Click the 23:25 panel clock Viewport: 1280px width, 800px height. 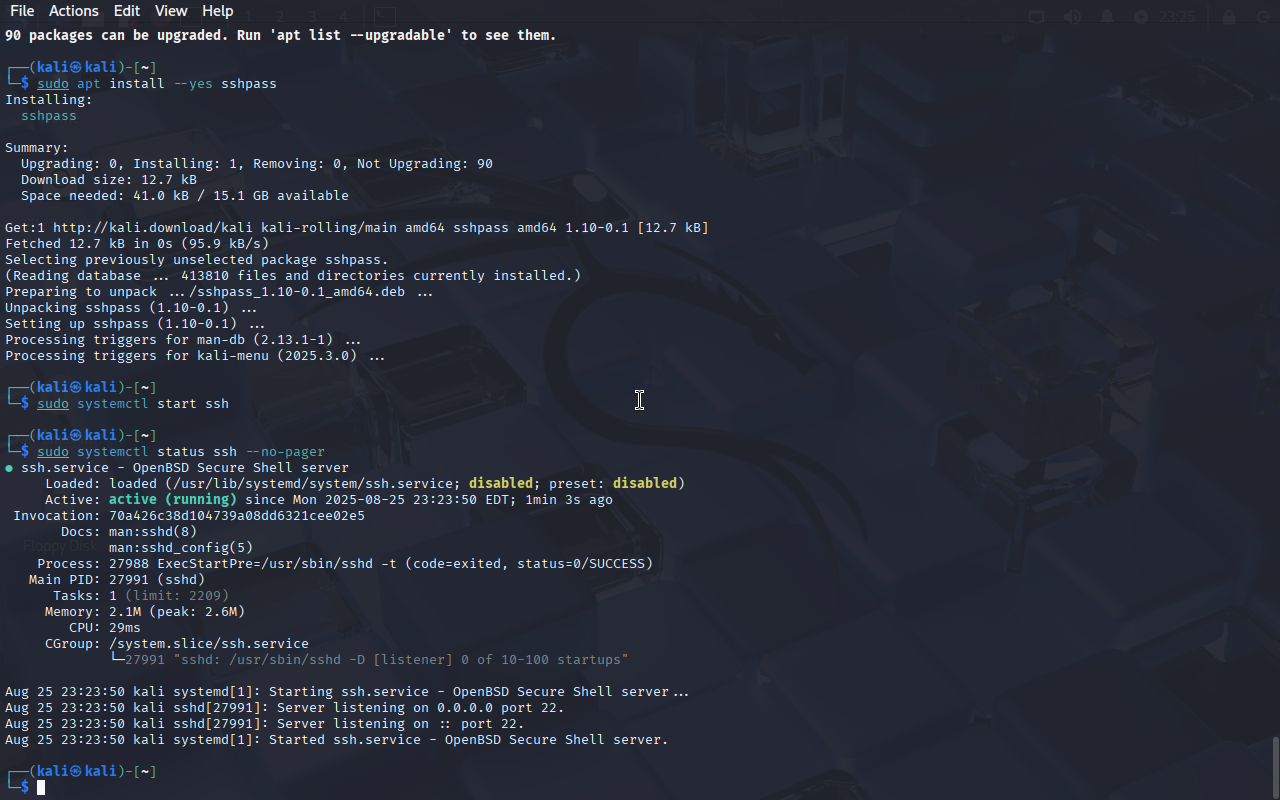coord(1178,17)
